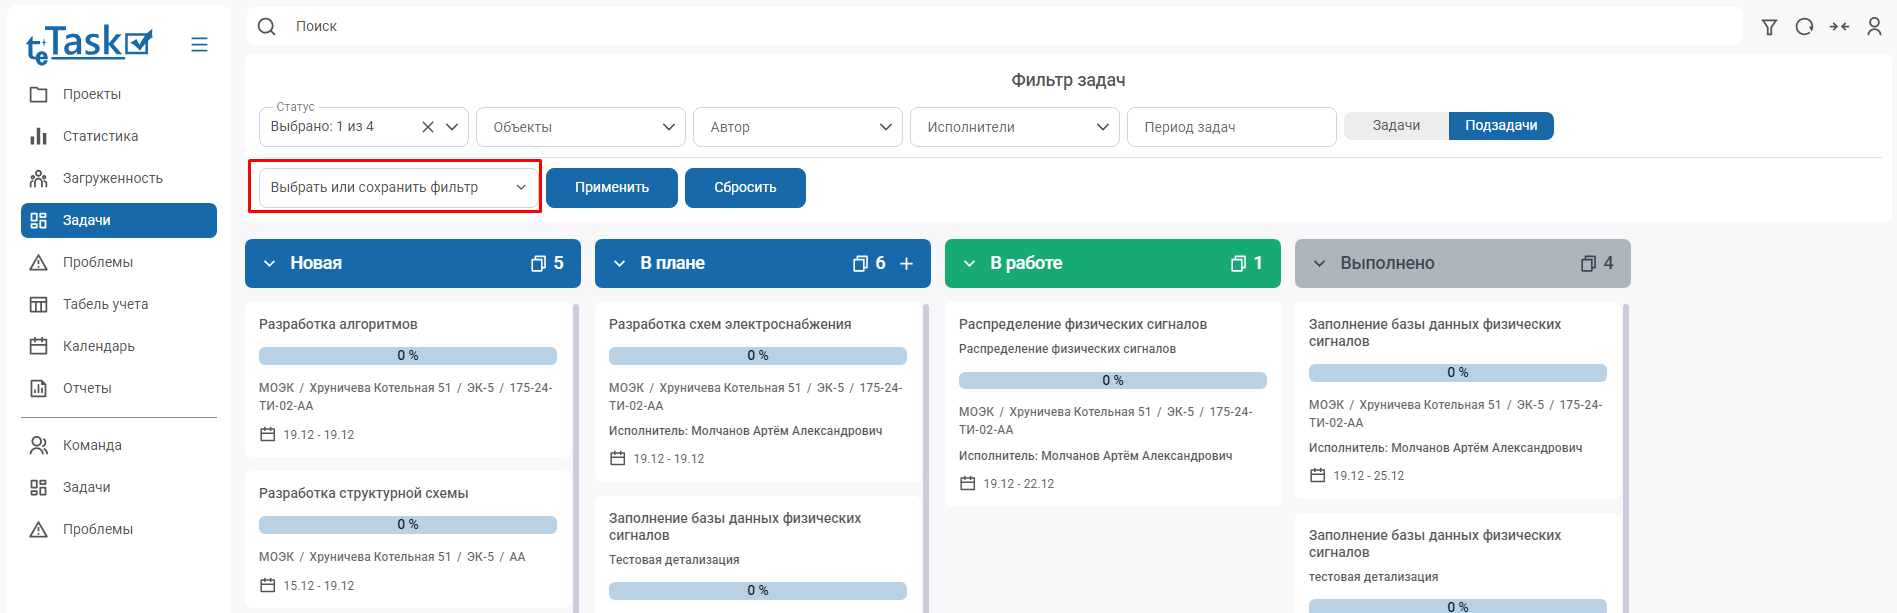The height and width of the screenshot is (613, 1897).
Task: Click the refresh icon in top bar
Action: click(1804, 27)
